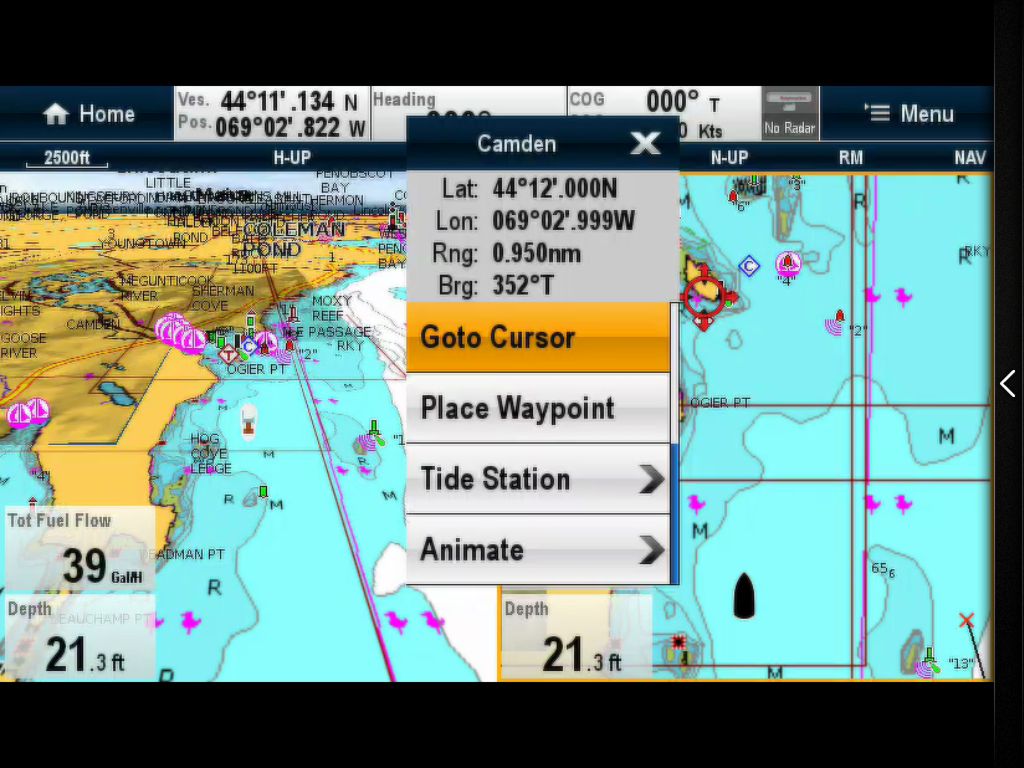Click the pink bell buoy "4" icon
The height and width of the screenshot is (768, 1024).
click(x=788, y=264)
